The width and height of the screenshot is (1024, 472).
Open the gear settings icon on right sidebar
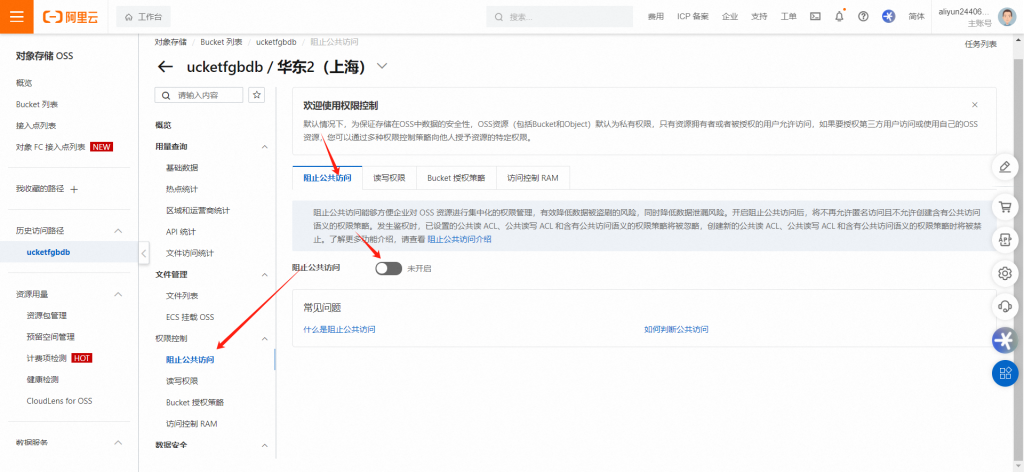[1005, 273]
